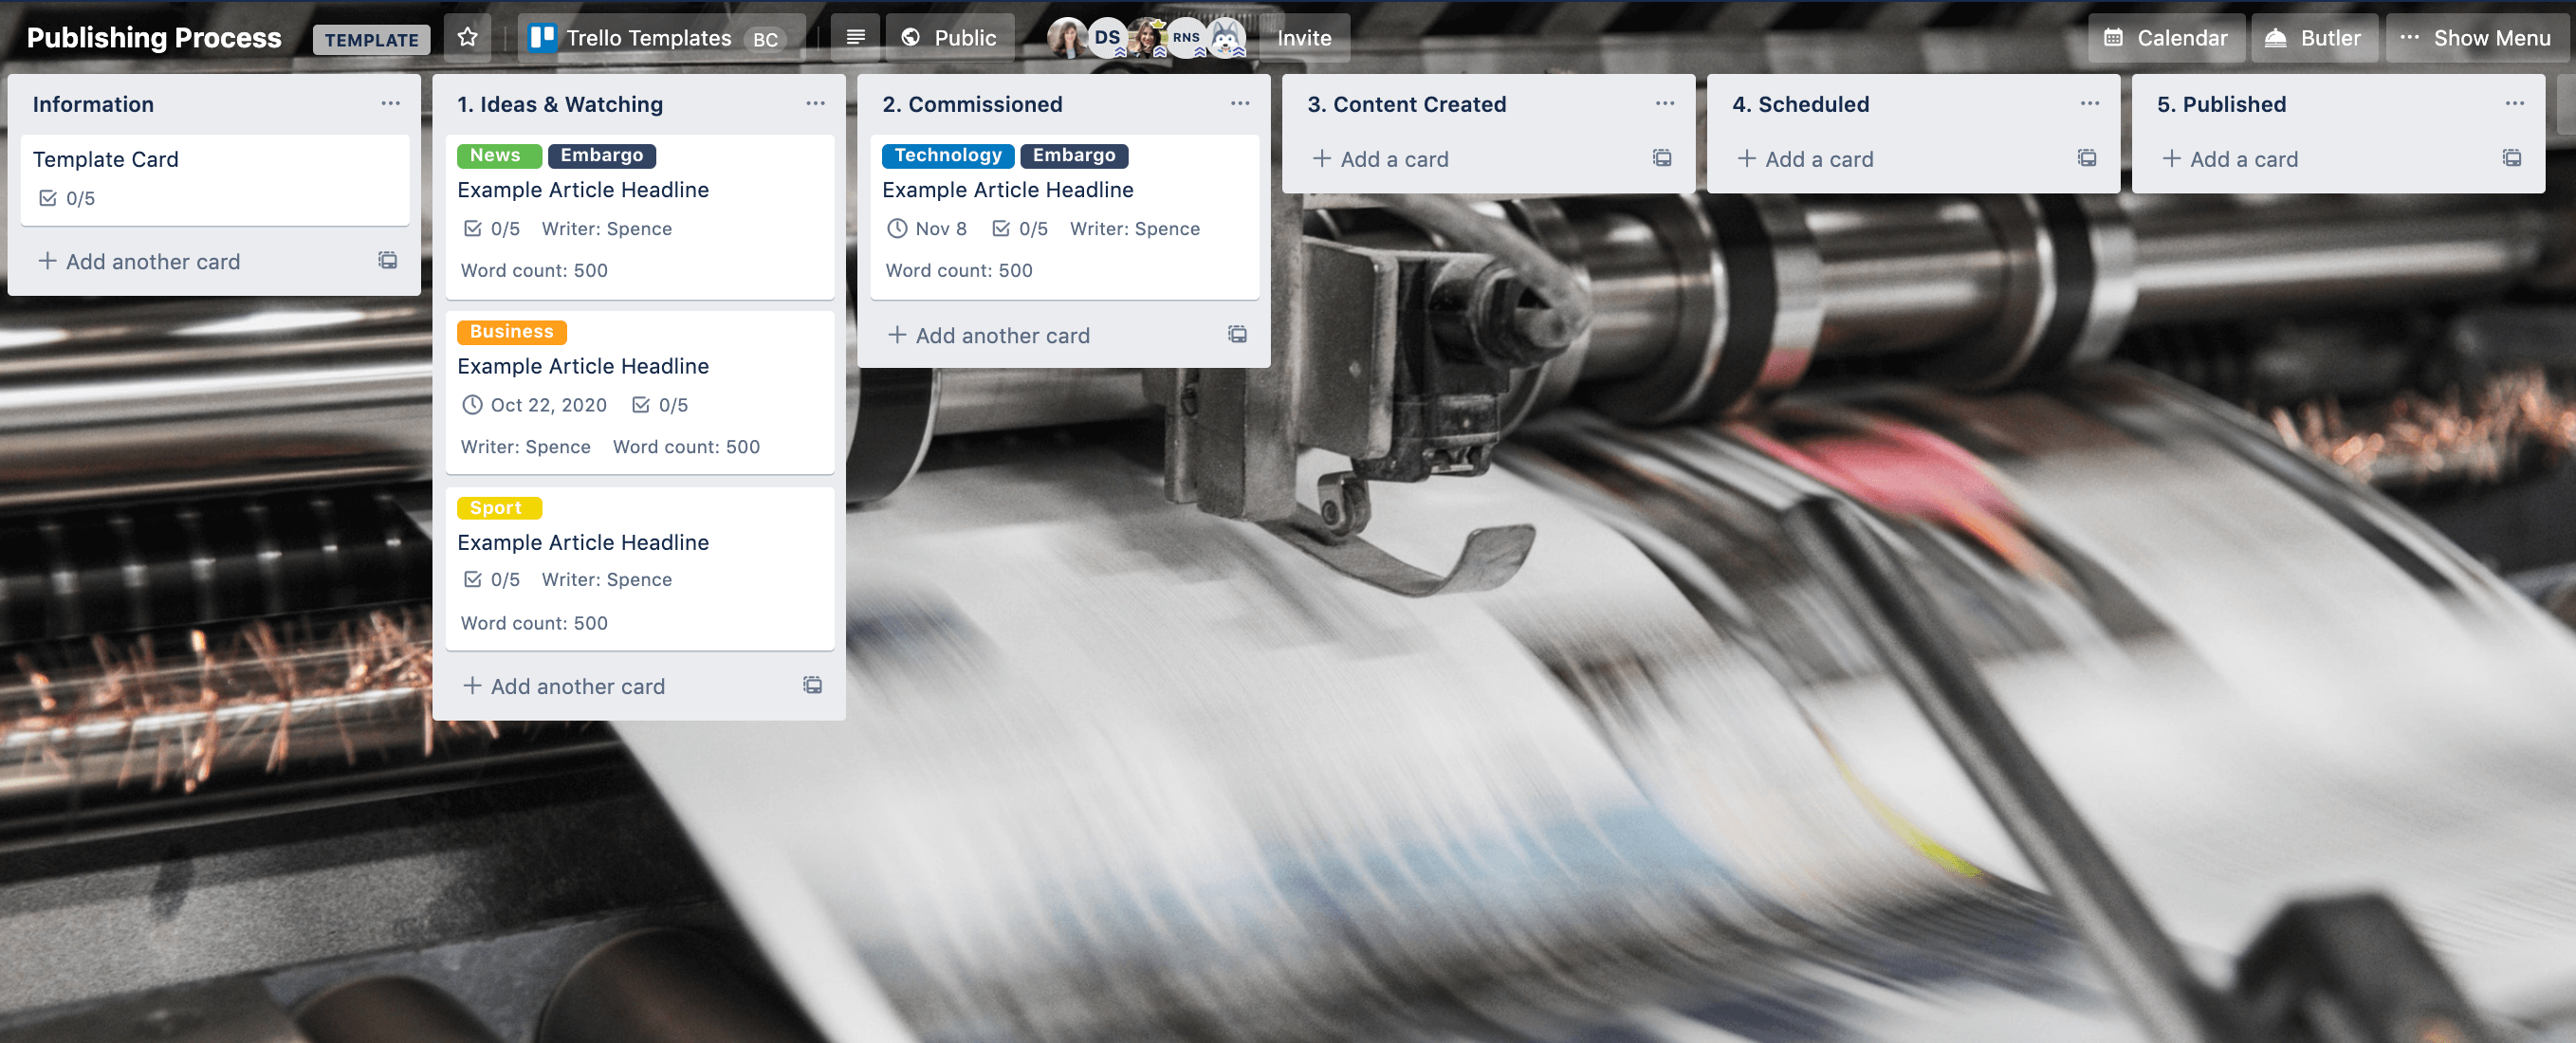Click the BC badge beside Trello Templates
The width and height of the screenshot is (2576, 1043).
click(x=765, y=39)
